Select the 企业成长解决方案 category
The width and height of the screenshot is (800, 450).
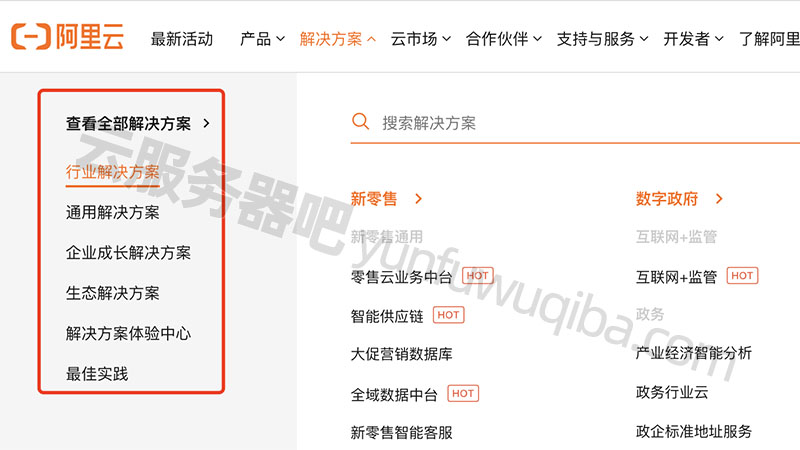coord(128,253)
